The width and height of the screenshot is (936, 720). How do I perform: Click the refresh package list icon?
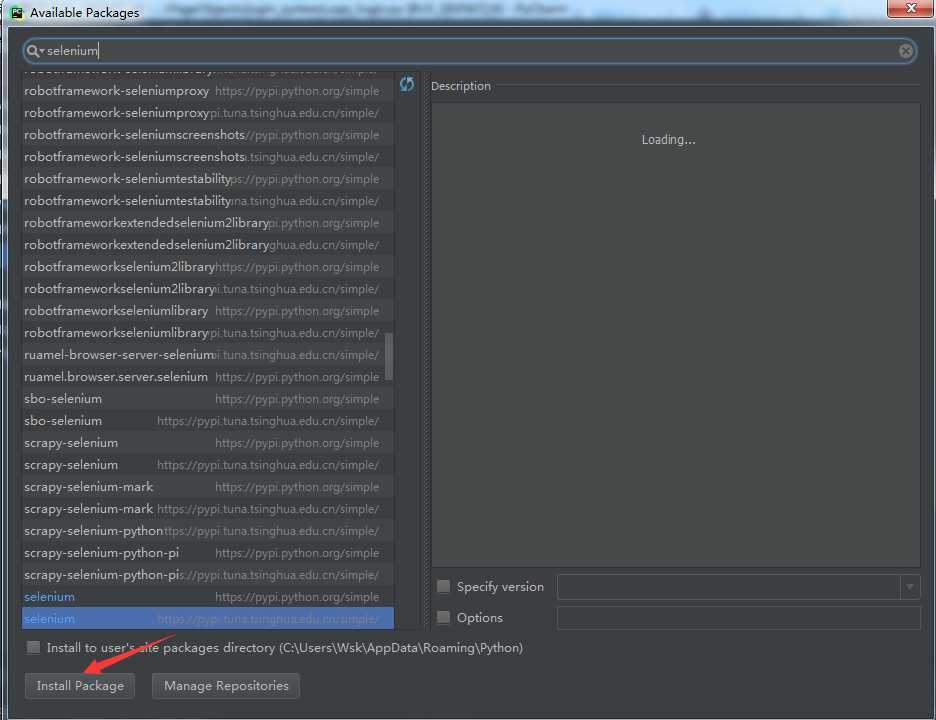(x=407, y=84)
